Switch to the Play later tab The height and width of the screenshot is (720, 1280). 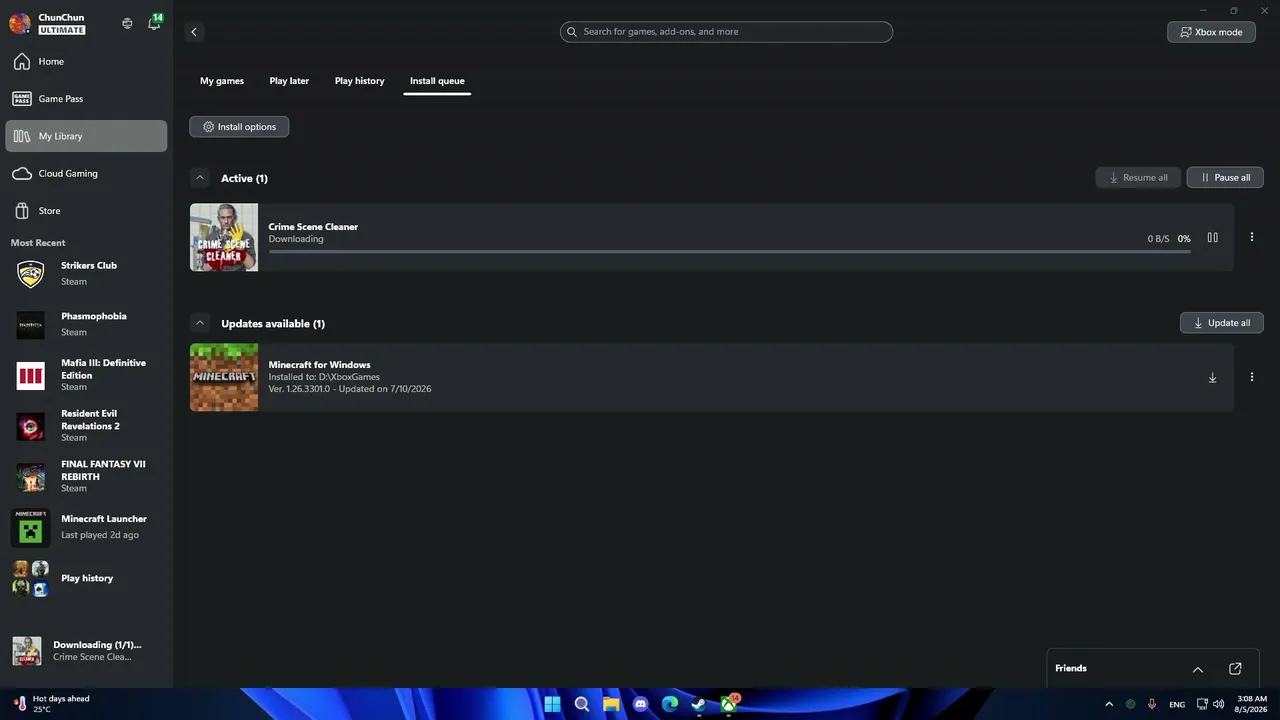pos(289,81)
